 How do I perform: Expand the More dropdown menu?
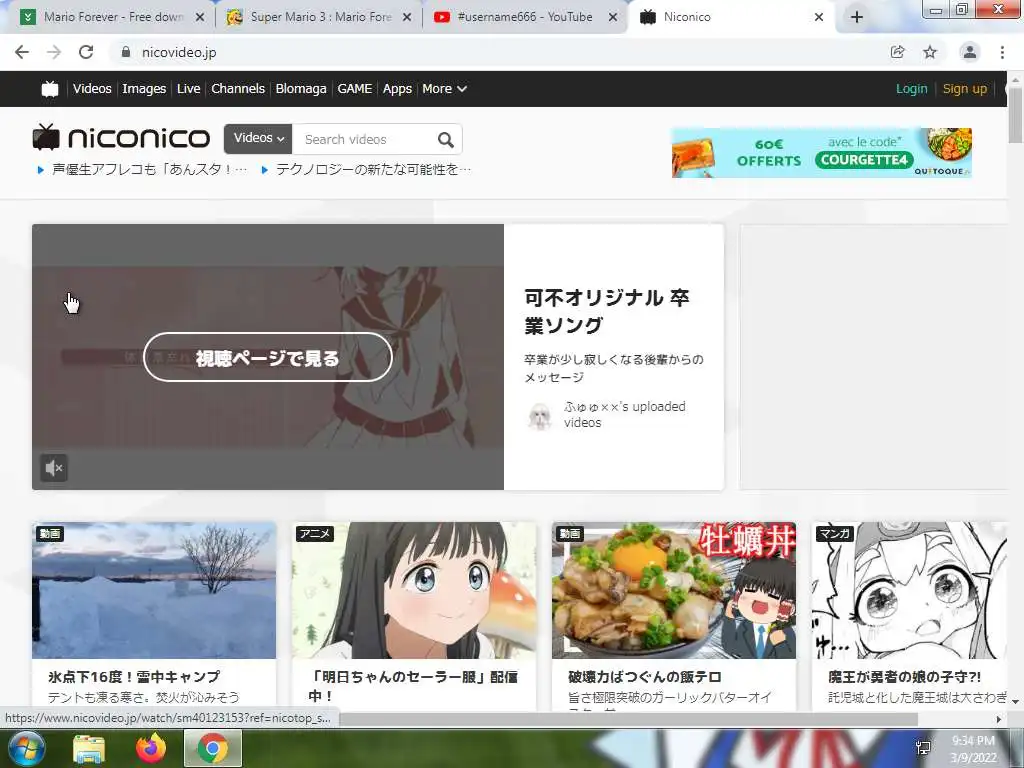point(444,88)
